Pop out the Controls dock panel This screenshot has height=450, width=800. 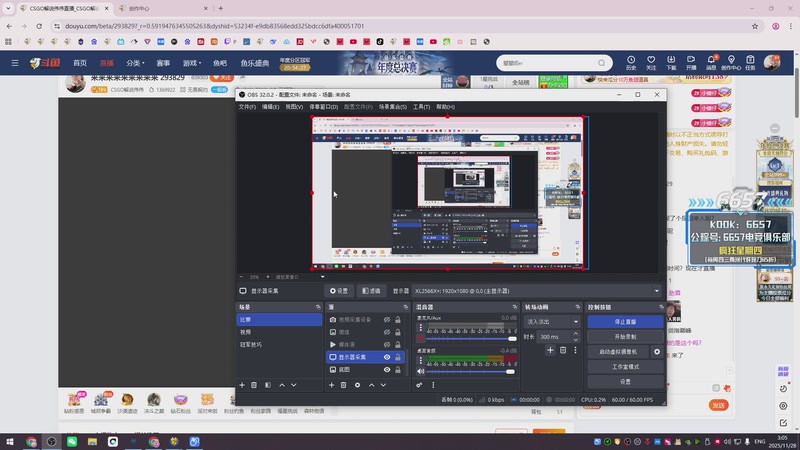661,307
